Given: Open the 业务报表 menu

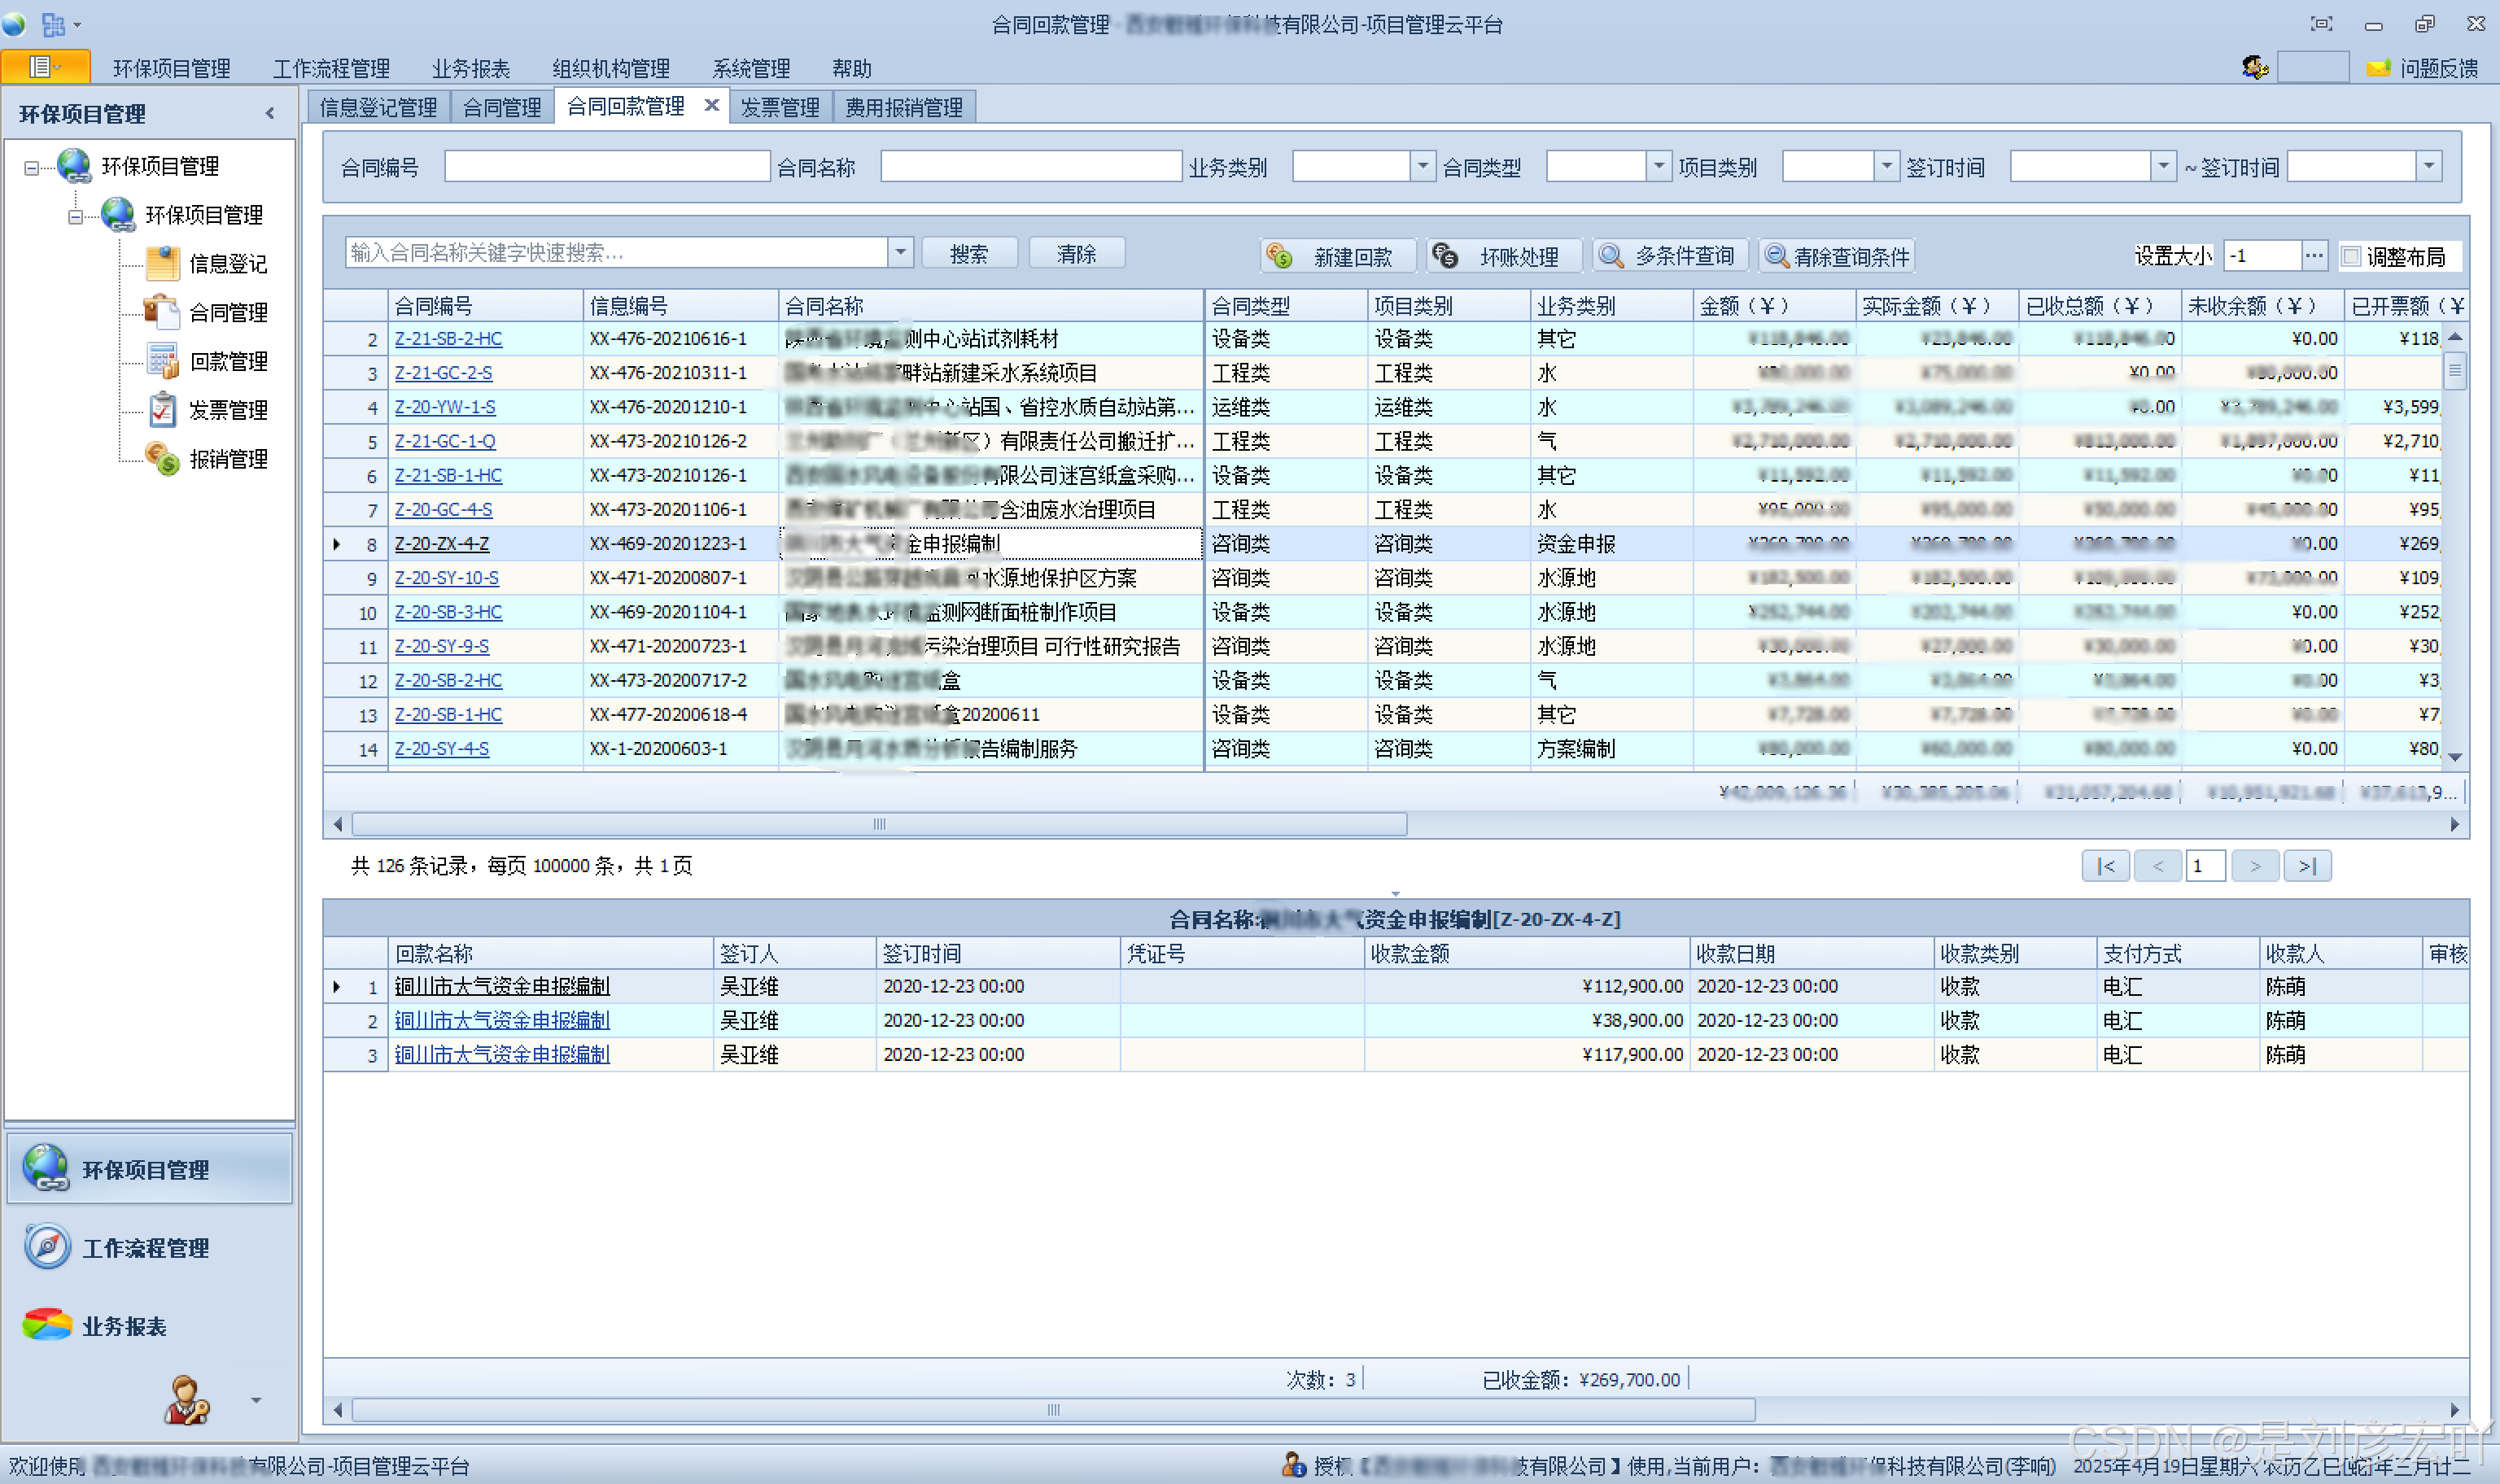Looking at the screenshot, I should click(470, 68).
